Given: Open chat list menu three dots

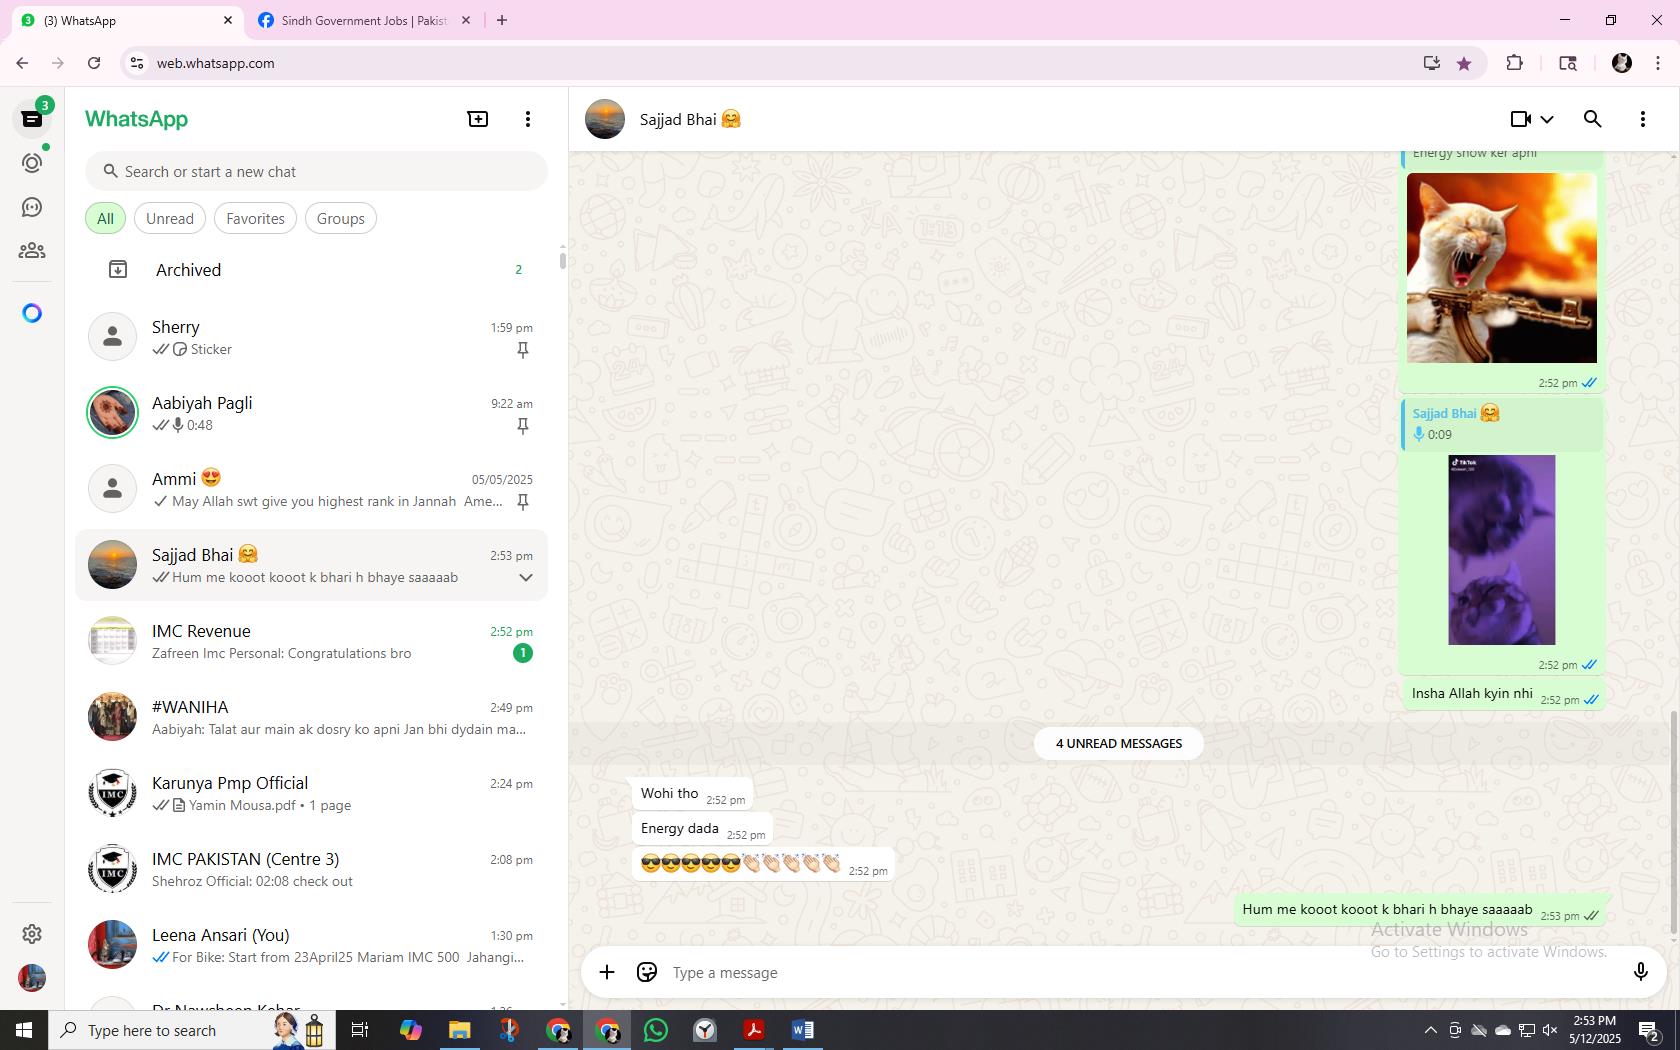Looking at the screenshot, I should tap(528, 119).
